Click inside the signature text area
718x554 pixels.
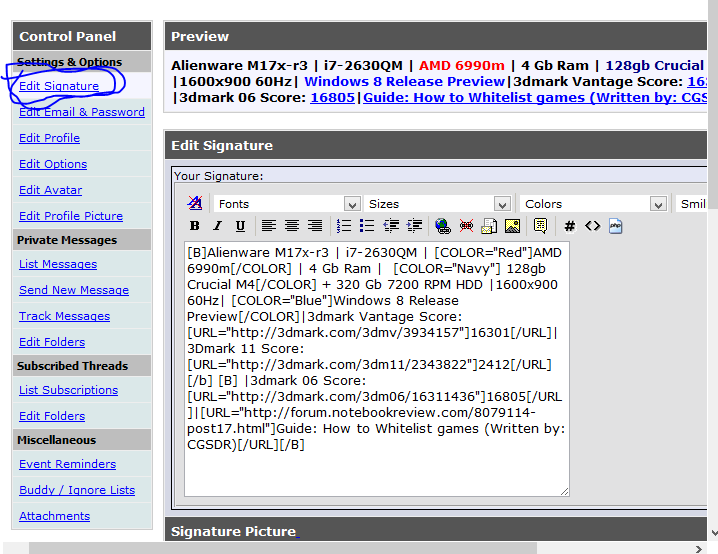pos(376,369)
